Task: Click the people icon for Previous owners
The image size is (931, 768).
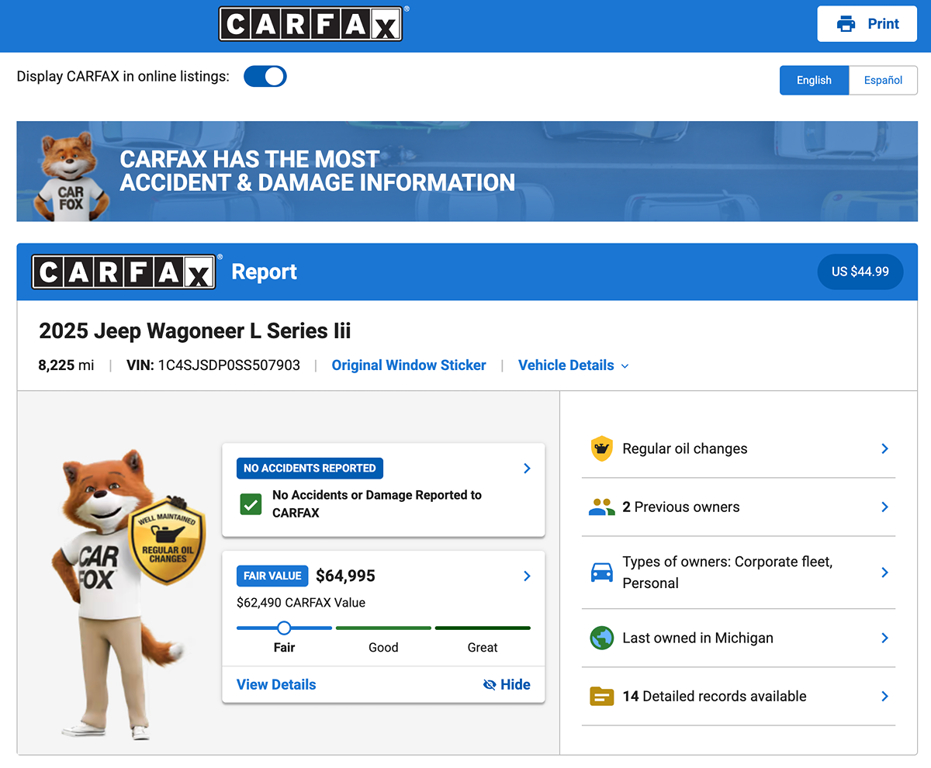Action: pyautogui.click(x=601, y=507)
